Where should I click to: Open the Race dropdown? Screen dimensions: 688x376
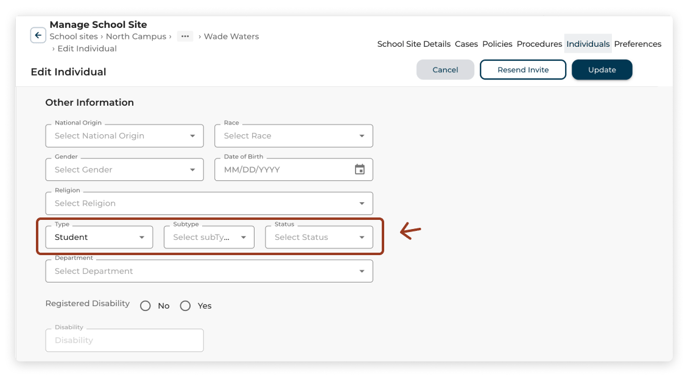coord(294,136)
